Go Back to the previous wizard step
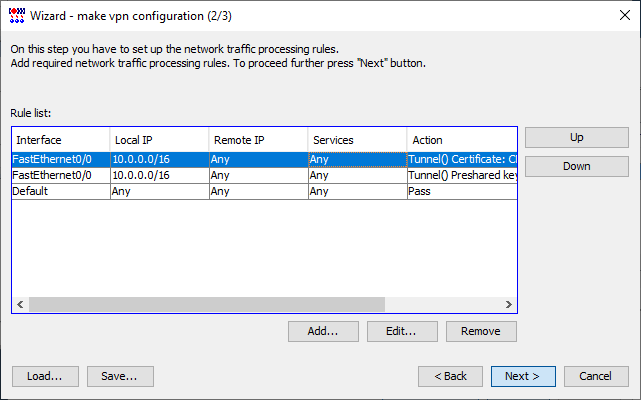This screenshot has height=400, width=641. pos(450,376)
